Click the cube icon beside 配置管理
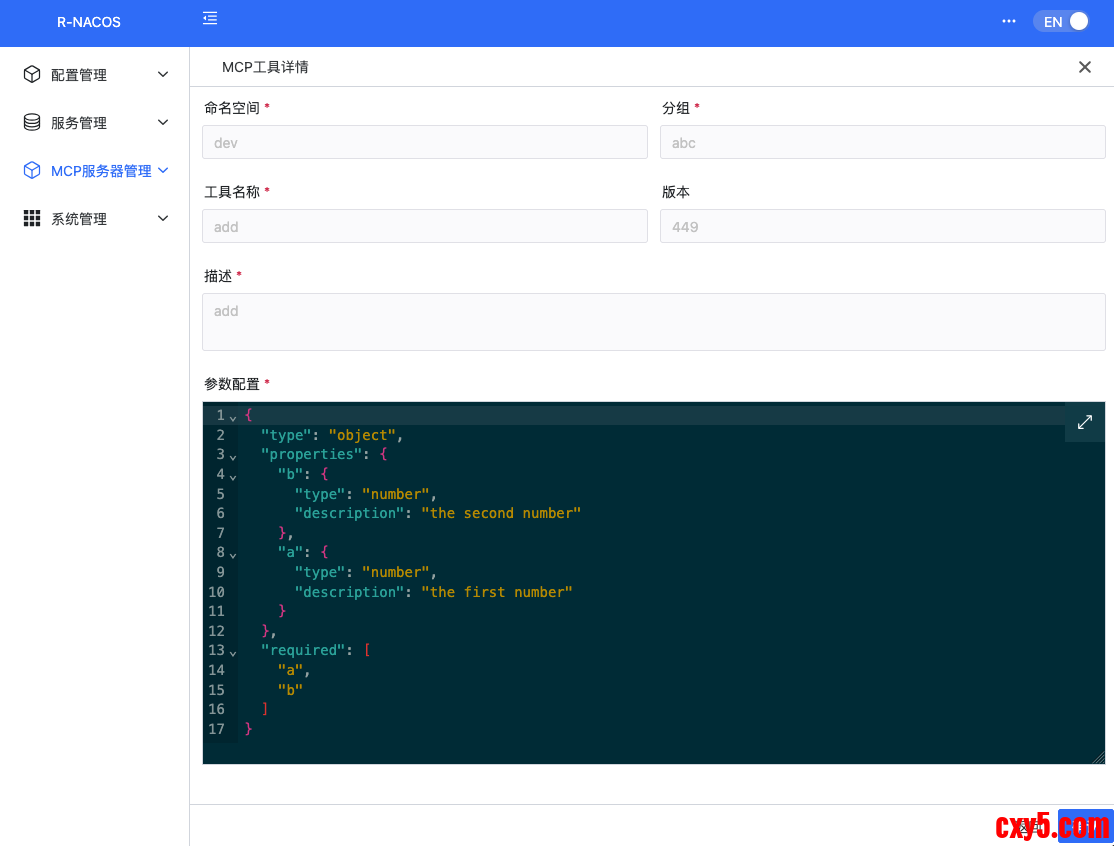This screenshot has width=1114, height=846. 32,75
